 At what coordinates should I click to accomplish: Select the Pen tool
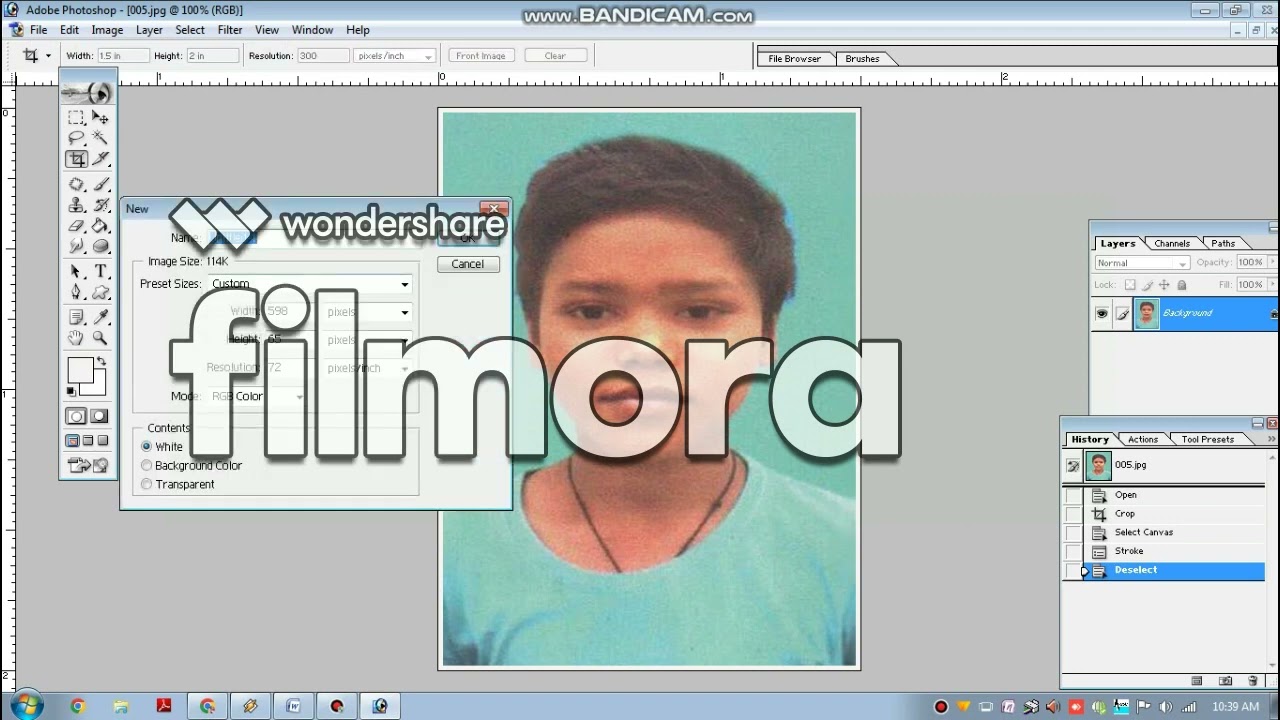76,292
